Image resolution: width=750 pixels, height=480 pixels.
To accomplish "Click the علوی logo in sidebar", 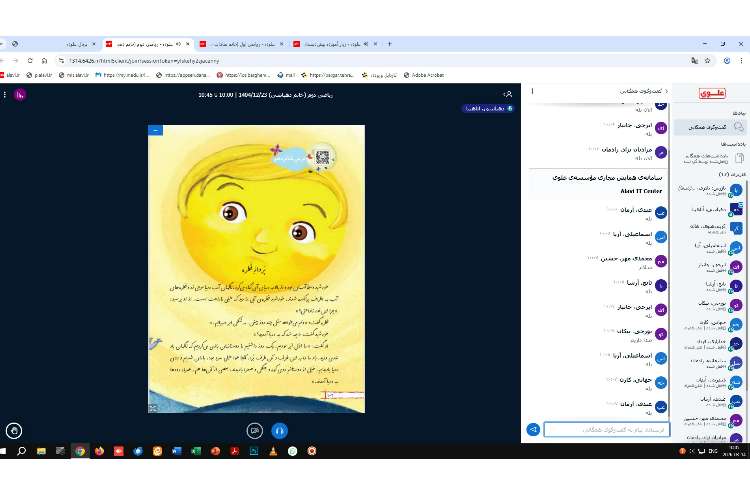I will (x=712, y=93).
